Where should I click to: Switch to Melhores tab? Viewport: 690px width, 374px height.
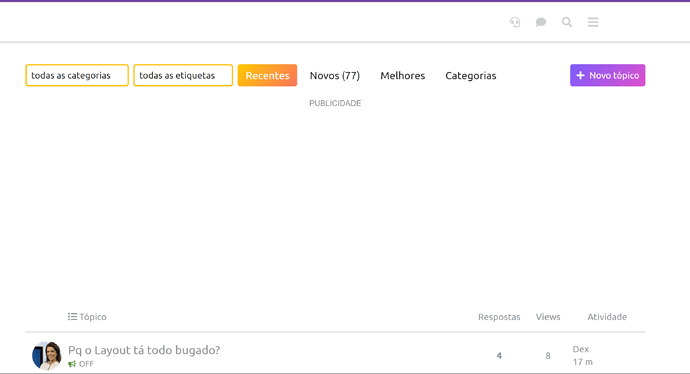[403, 76]
